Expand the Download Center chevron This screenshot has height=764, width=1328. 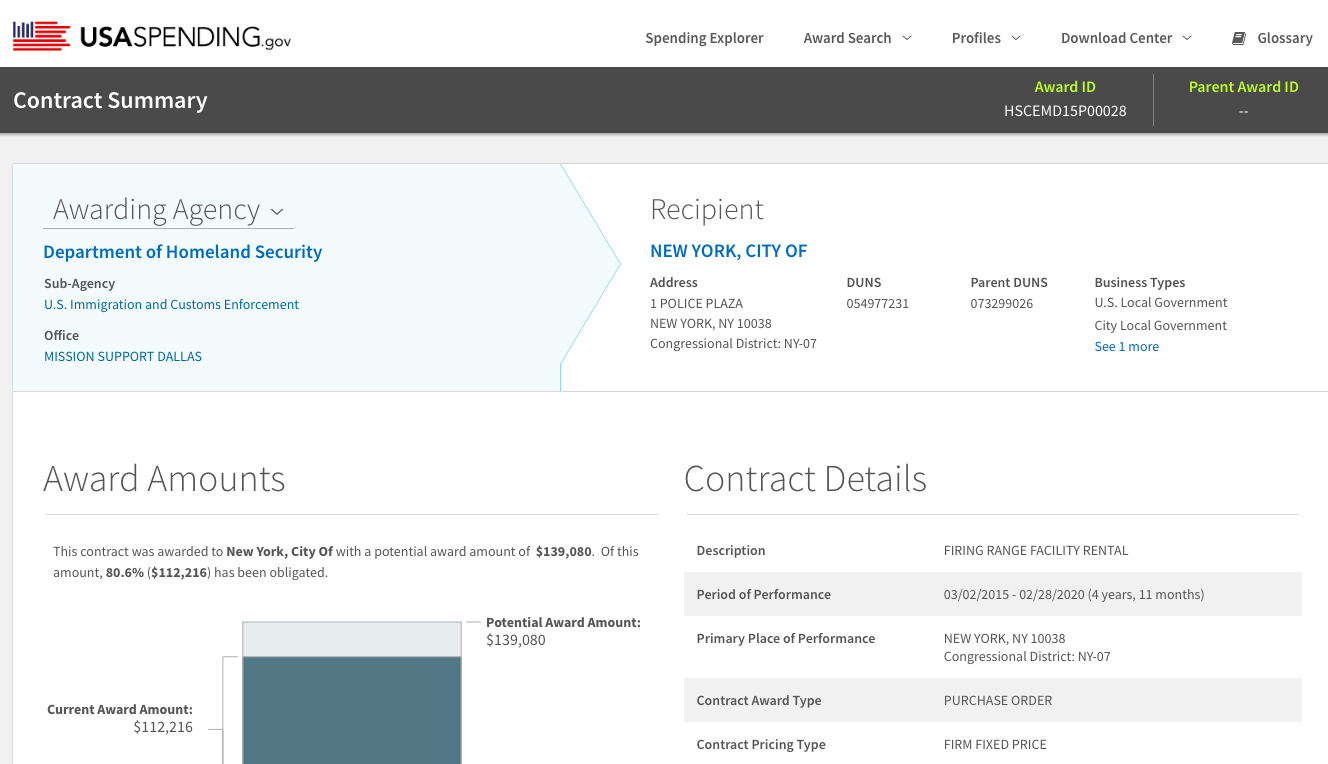pyautogui.click(x=1187, y=38)
